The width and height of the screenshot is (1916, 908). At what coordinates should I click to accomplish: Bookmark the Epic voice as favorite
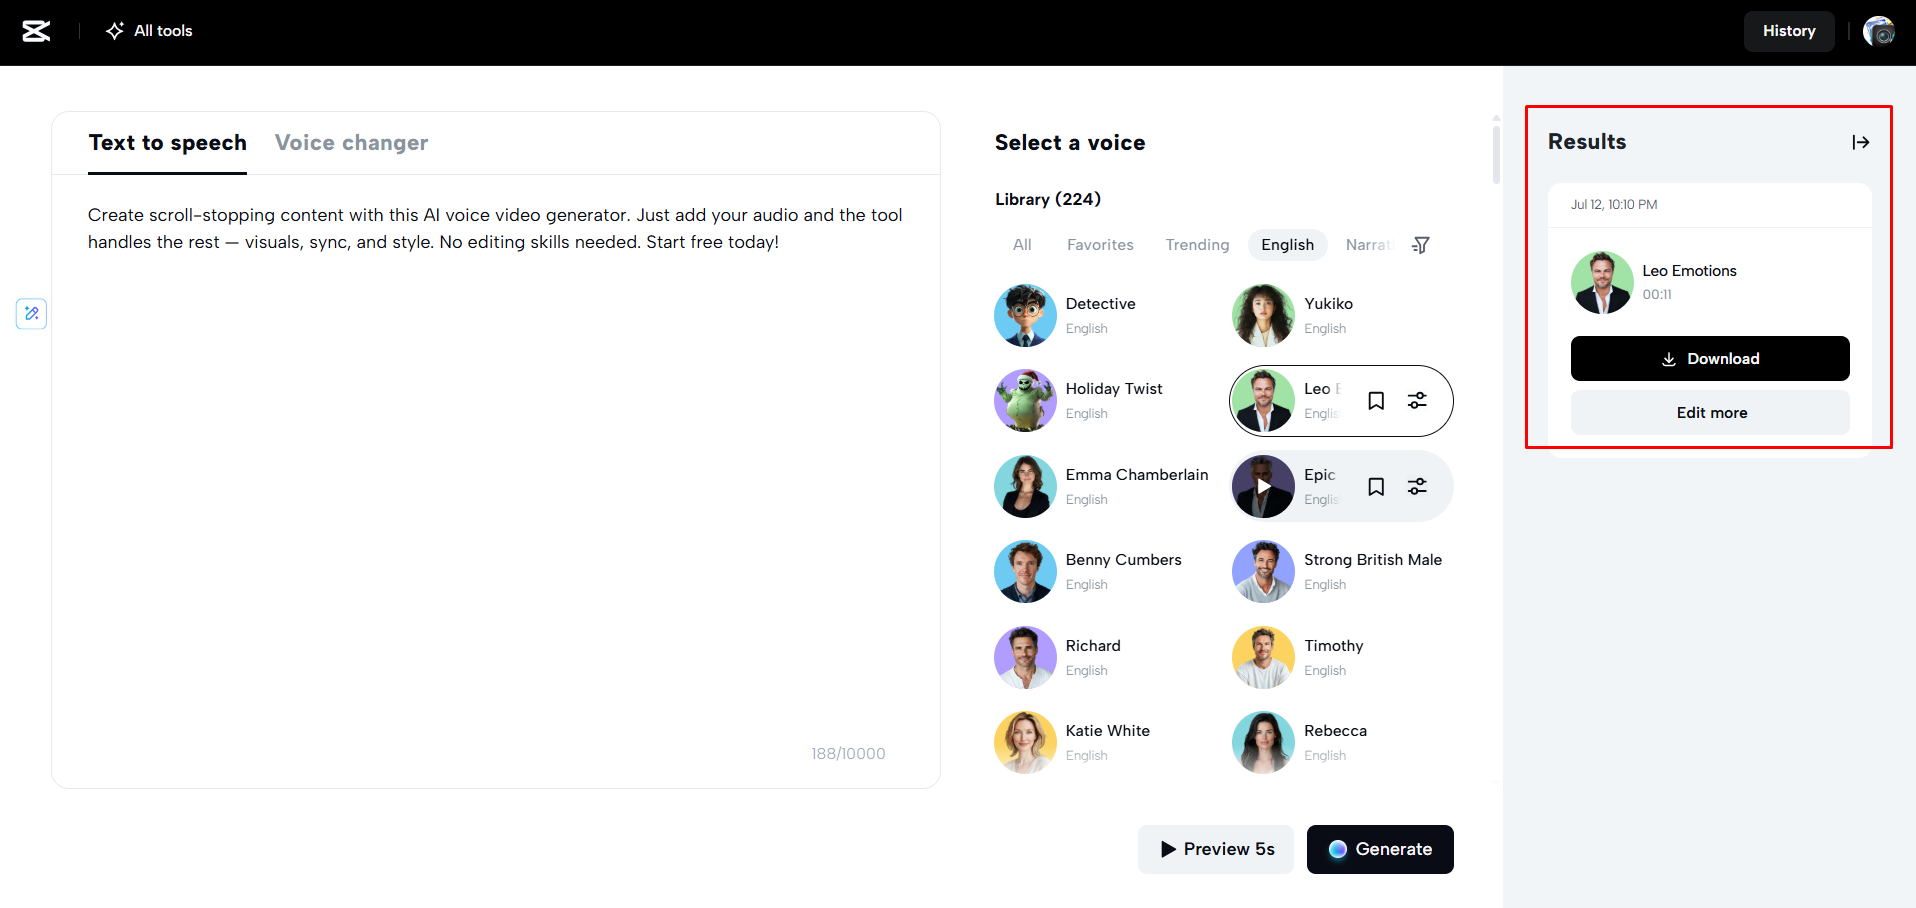[x=1376, y=487]
